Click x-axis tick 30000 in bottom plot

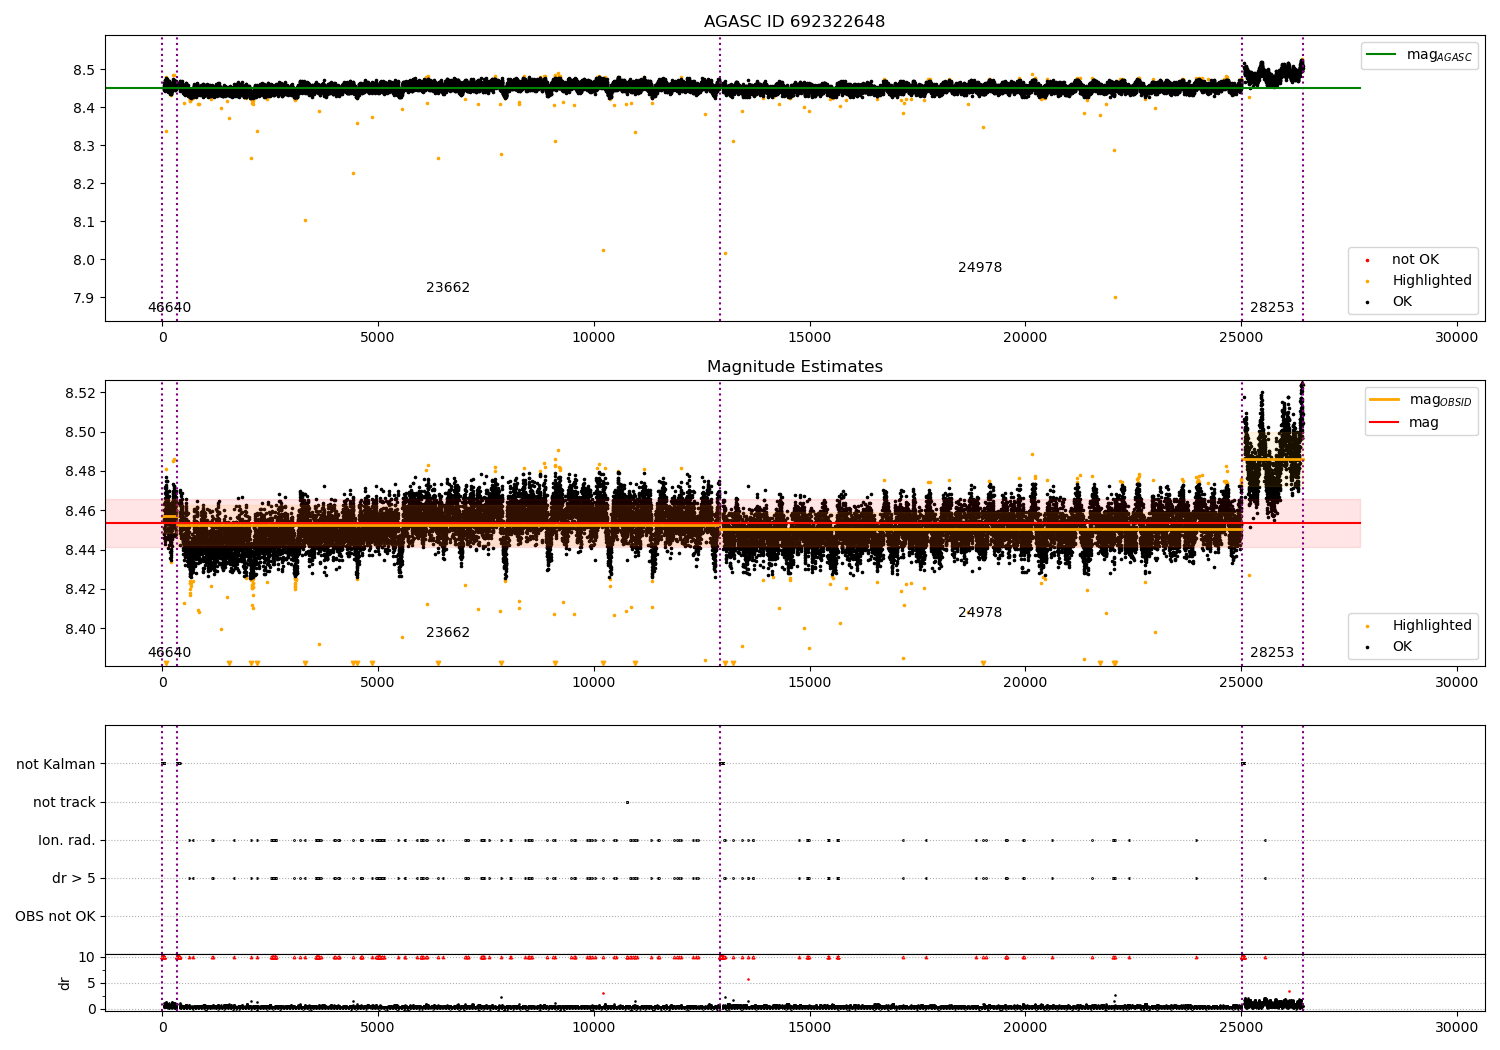click(1456, 1028)
